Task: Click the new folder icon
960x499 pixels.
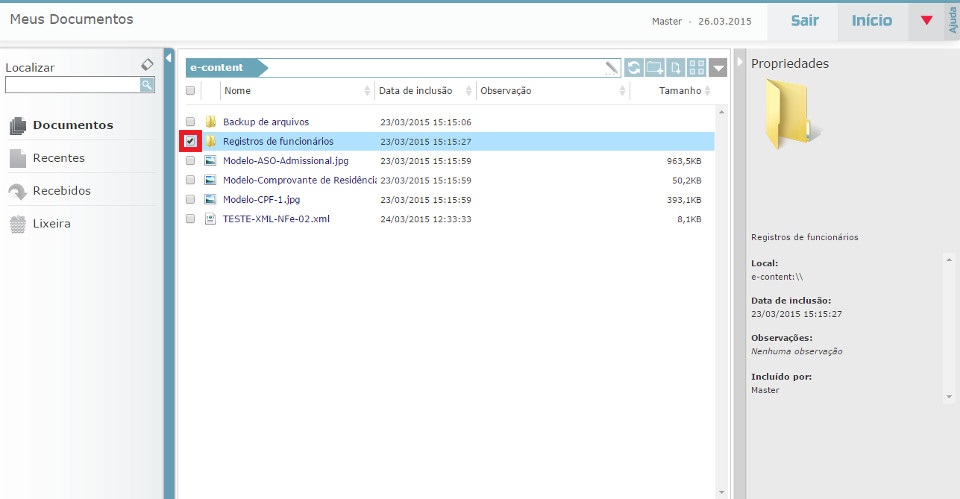Action: (x=655, y=68)
